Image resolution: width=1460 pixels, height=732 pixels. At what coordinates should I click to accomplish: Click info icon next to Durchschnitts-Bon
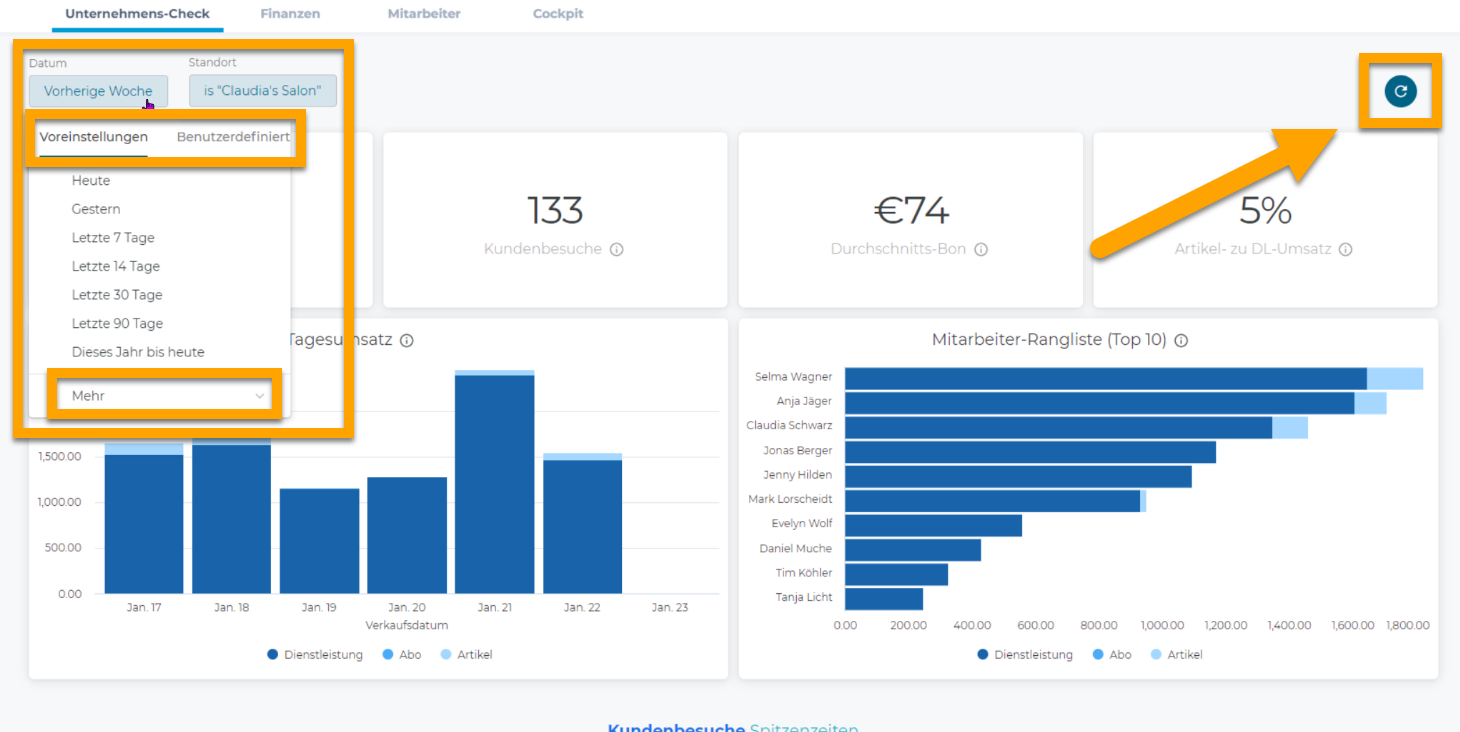click(x=981, y=249)
